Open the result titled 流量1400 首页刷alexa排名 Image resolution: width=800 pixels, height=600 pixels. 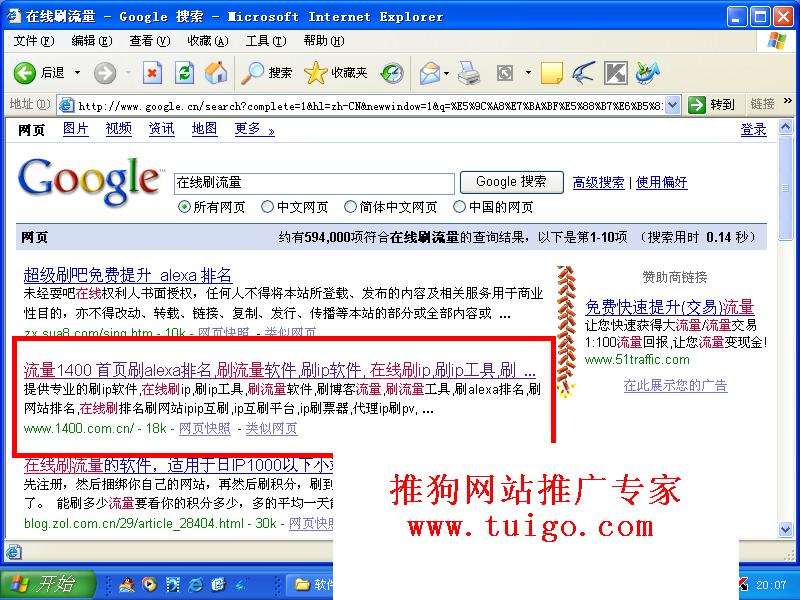tap(280, 369)
